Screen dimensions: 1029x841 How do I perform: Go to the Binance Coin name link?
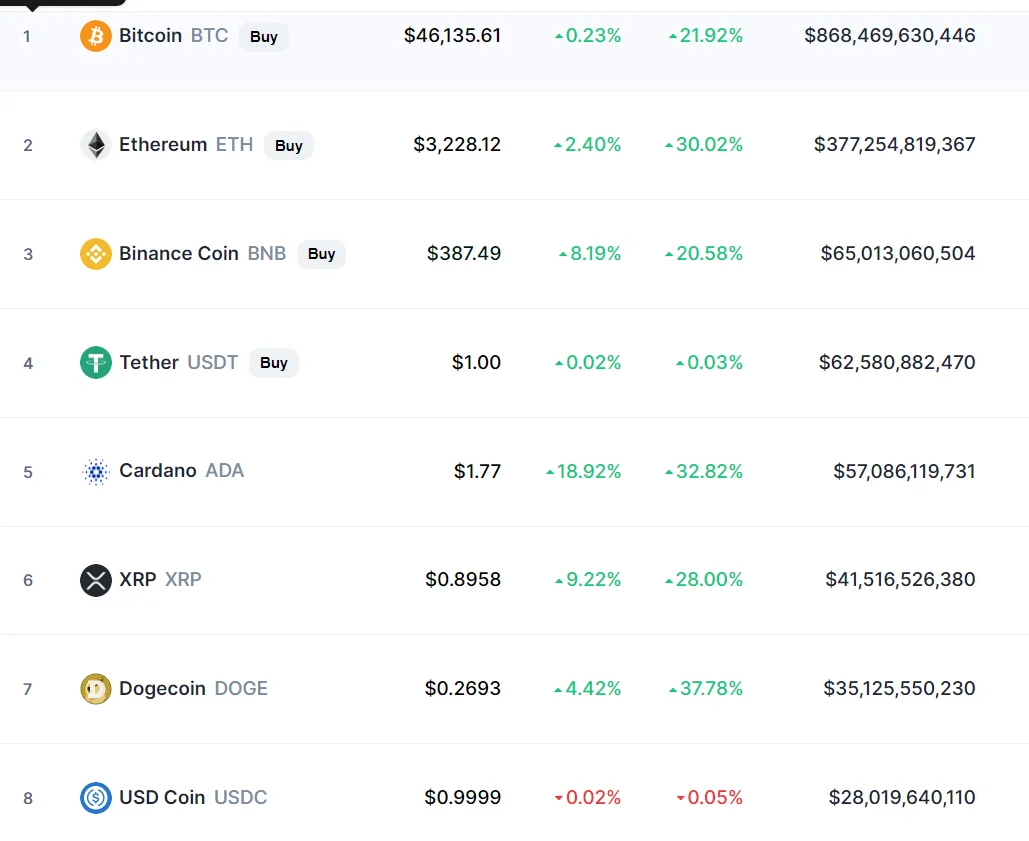pyautogui.click(x=178, y=253)
